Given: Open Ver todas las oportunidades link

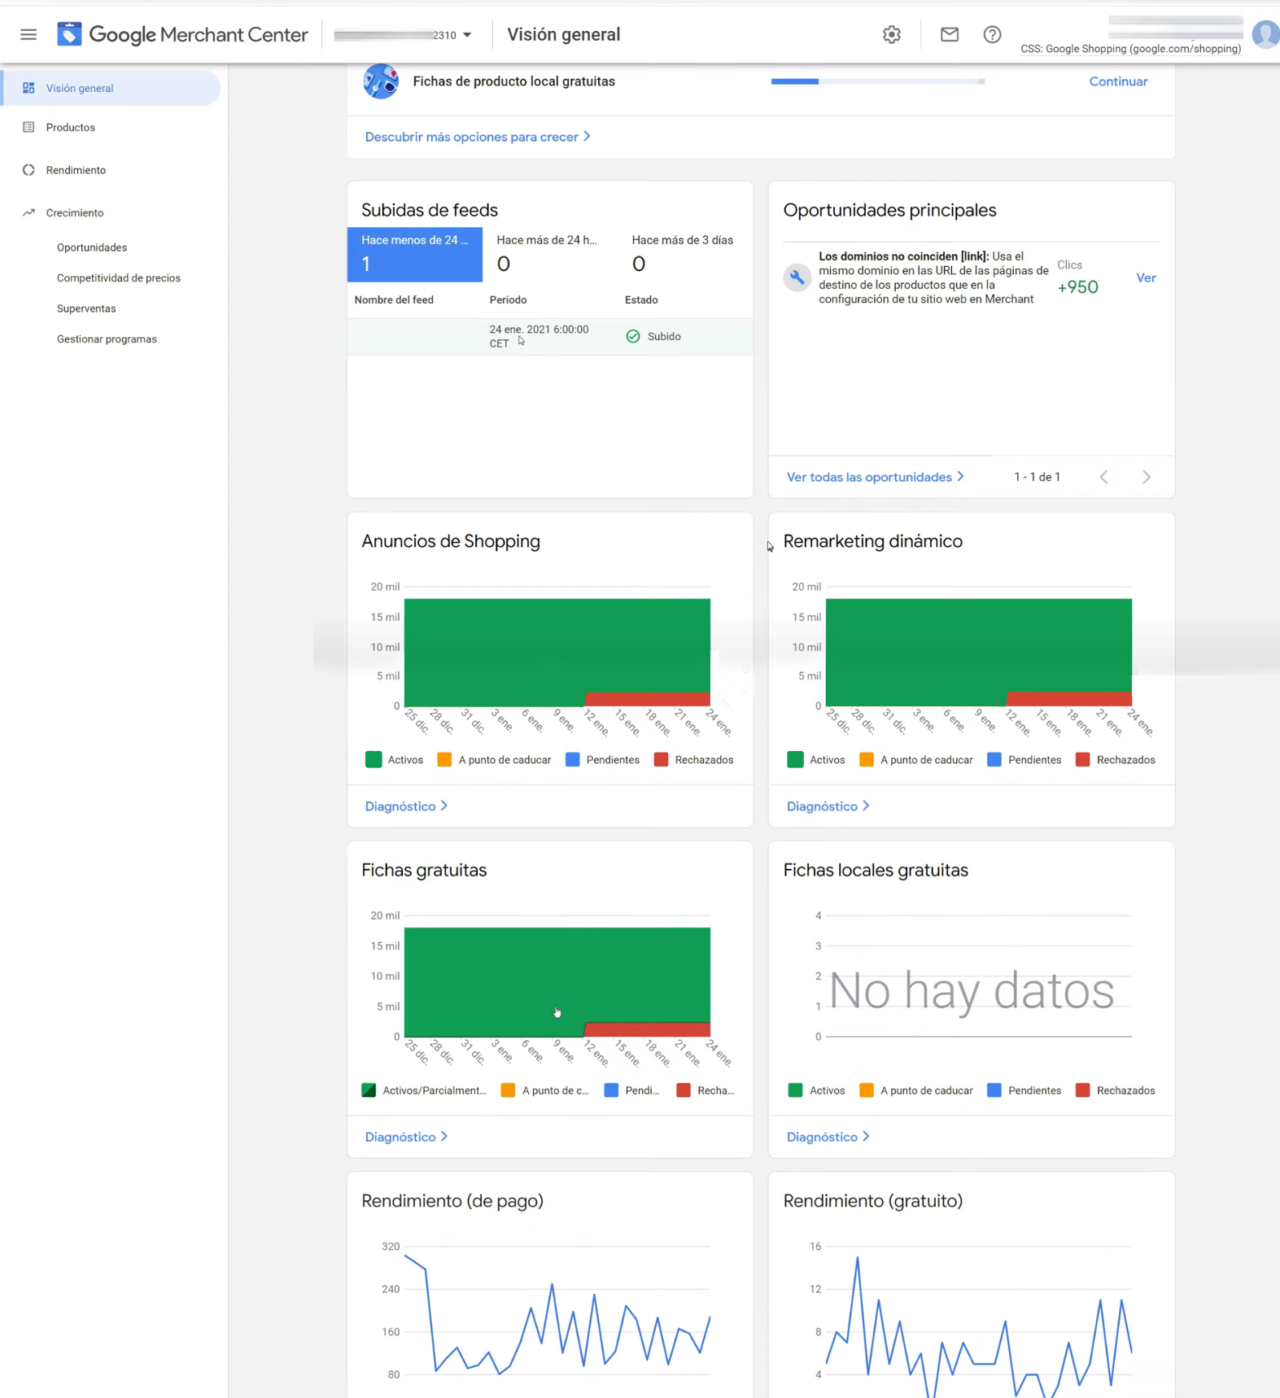Looking at the screenshot, I should click(875, 478).
